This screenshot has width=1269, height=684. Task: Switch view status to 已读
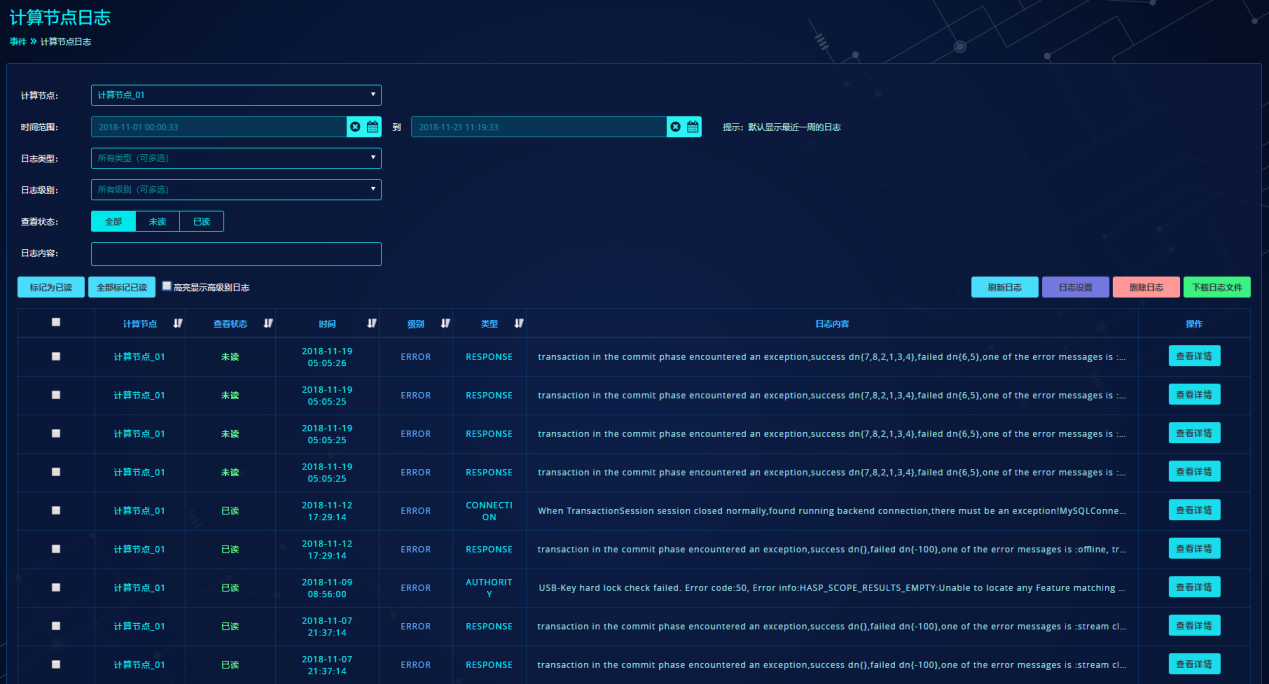pyautogui.click(x=202, y=221)
